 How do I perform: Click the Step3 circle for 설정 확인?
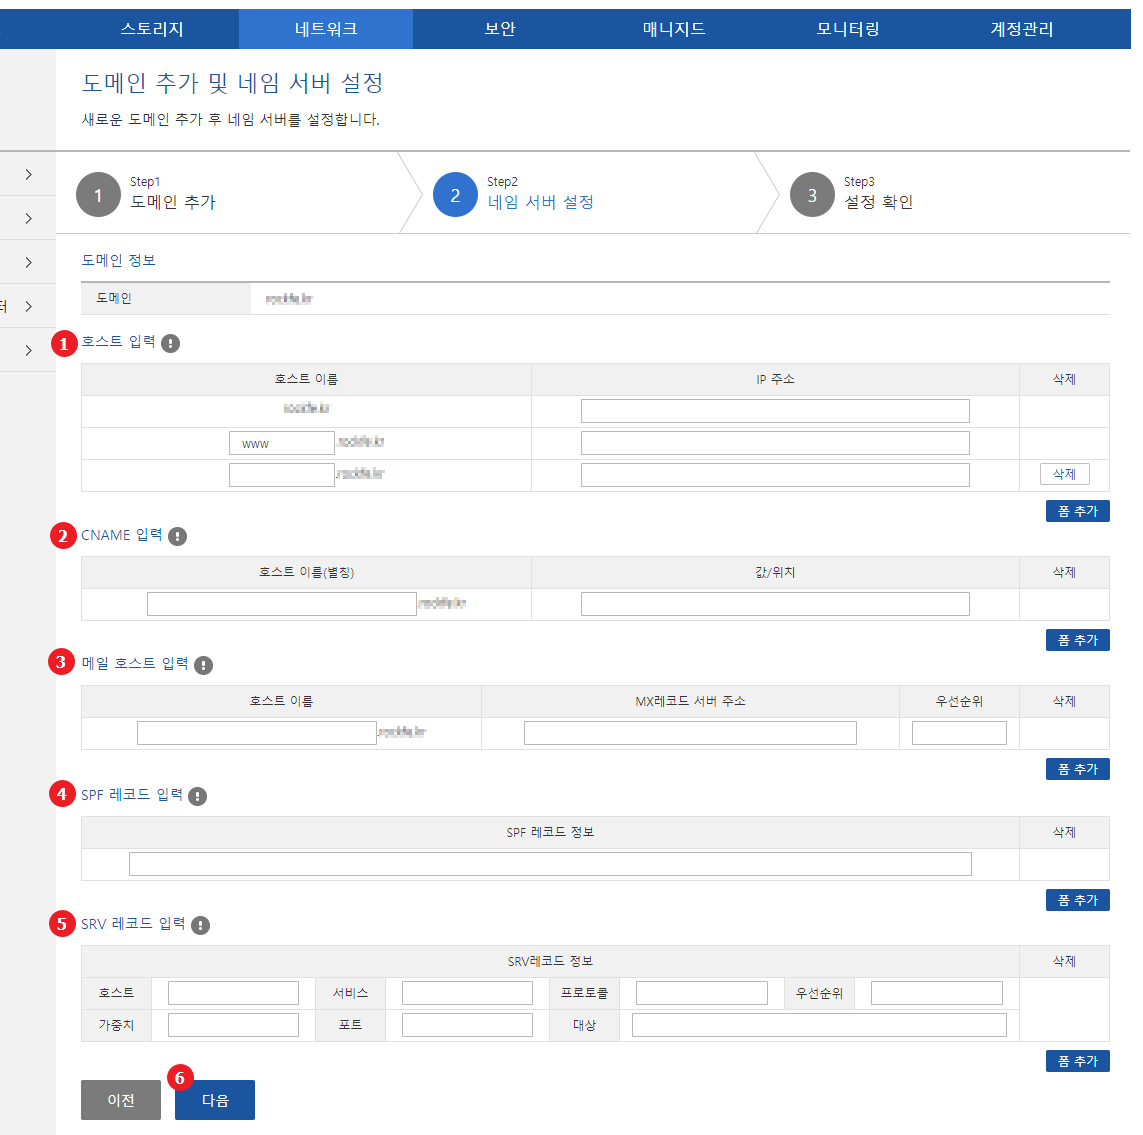[812, 195]
